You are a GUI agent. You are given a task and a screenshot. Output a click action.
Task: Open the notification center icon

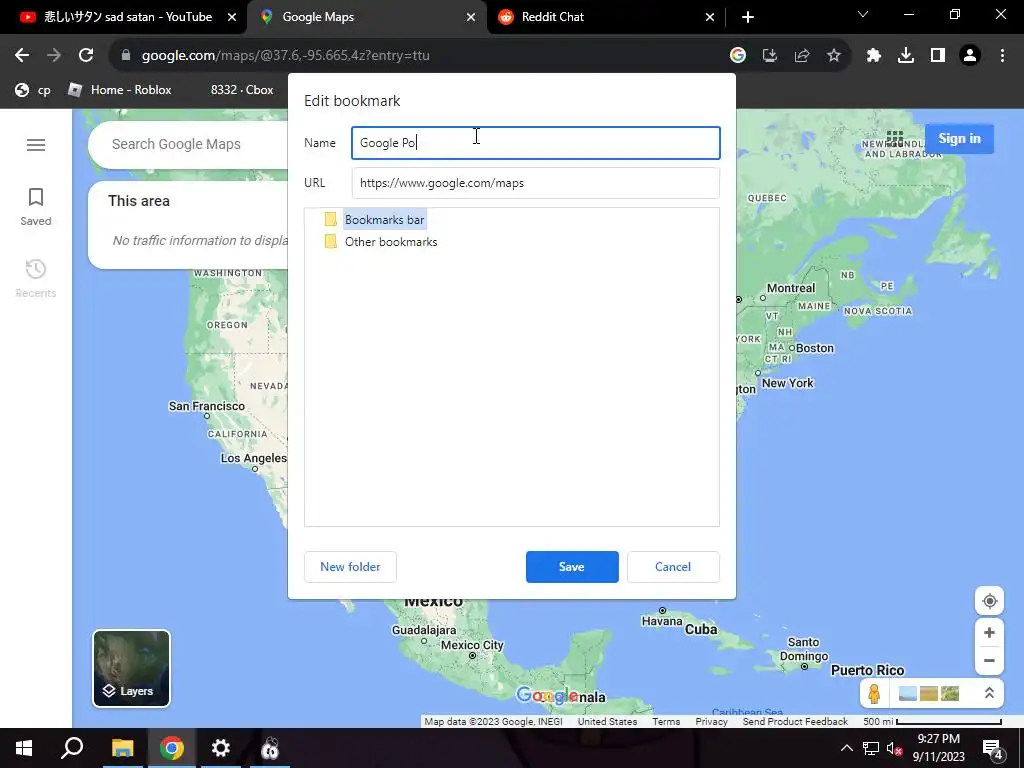click(x=993, y=748)
